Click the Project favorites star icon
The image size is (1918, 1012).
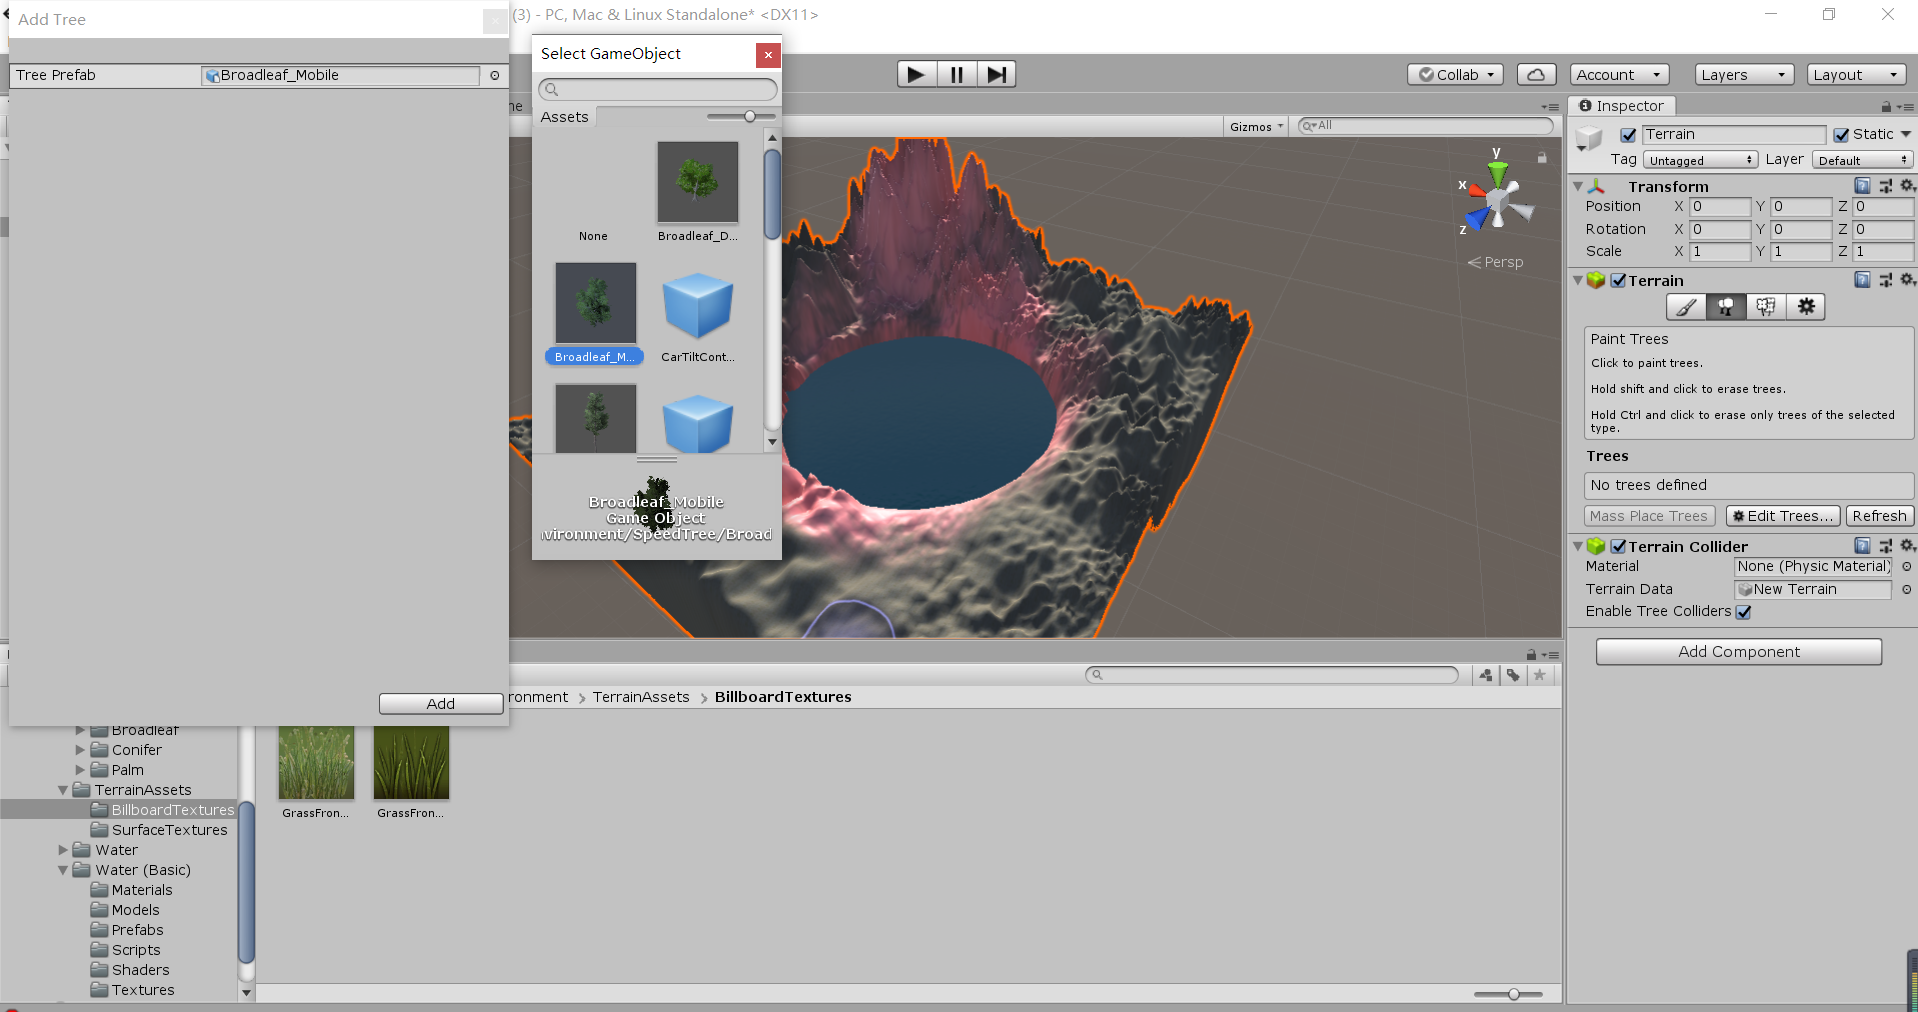tap(1540, 675)
